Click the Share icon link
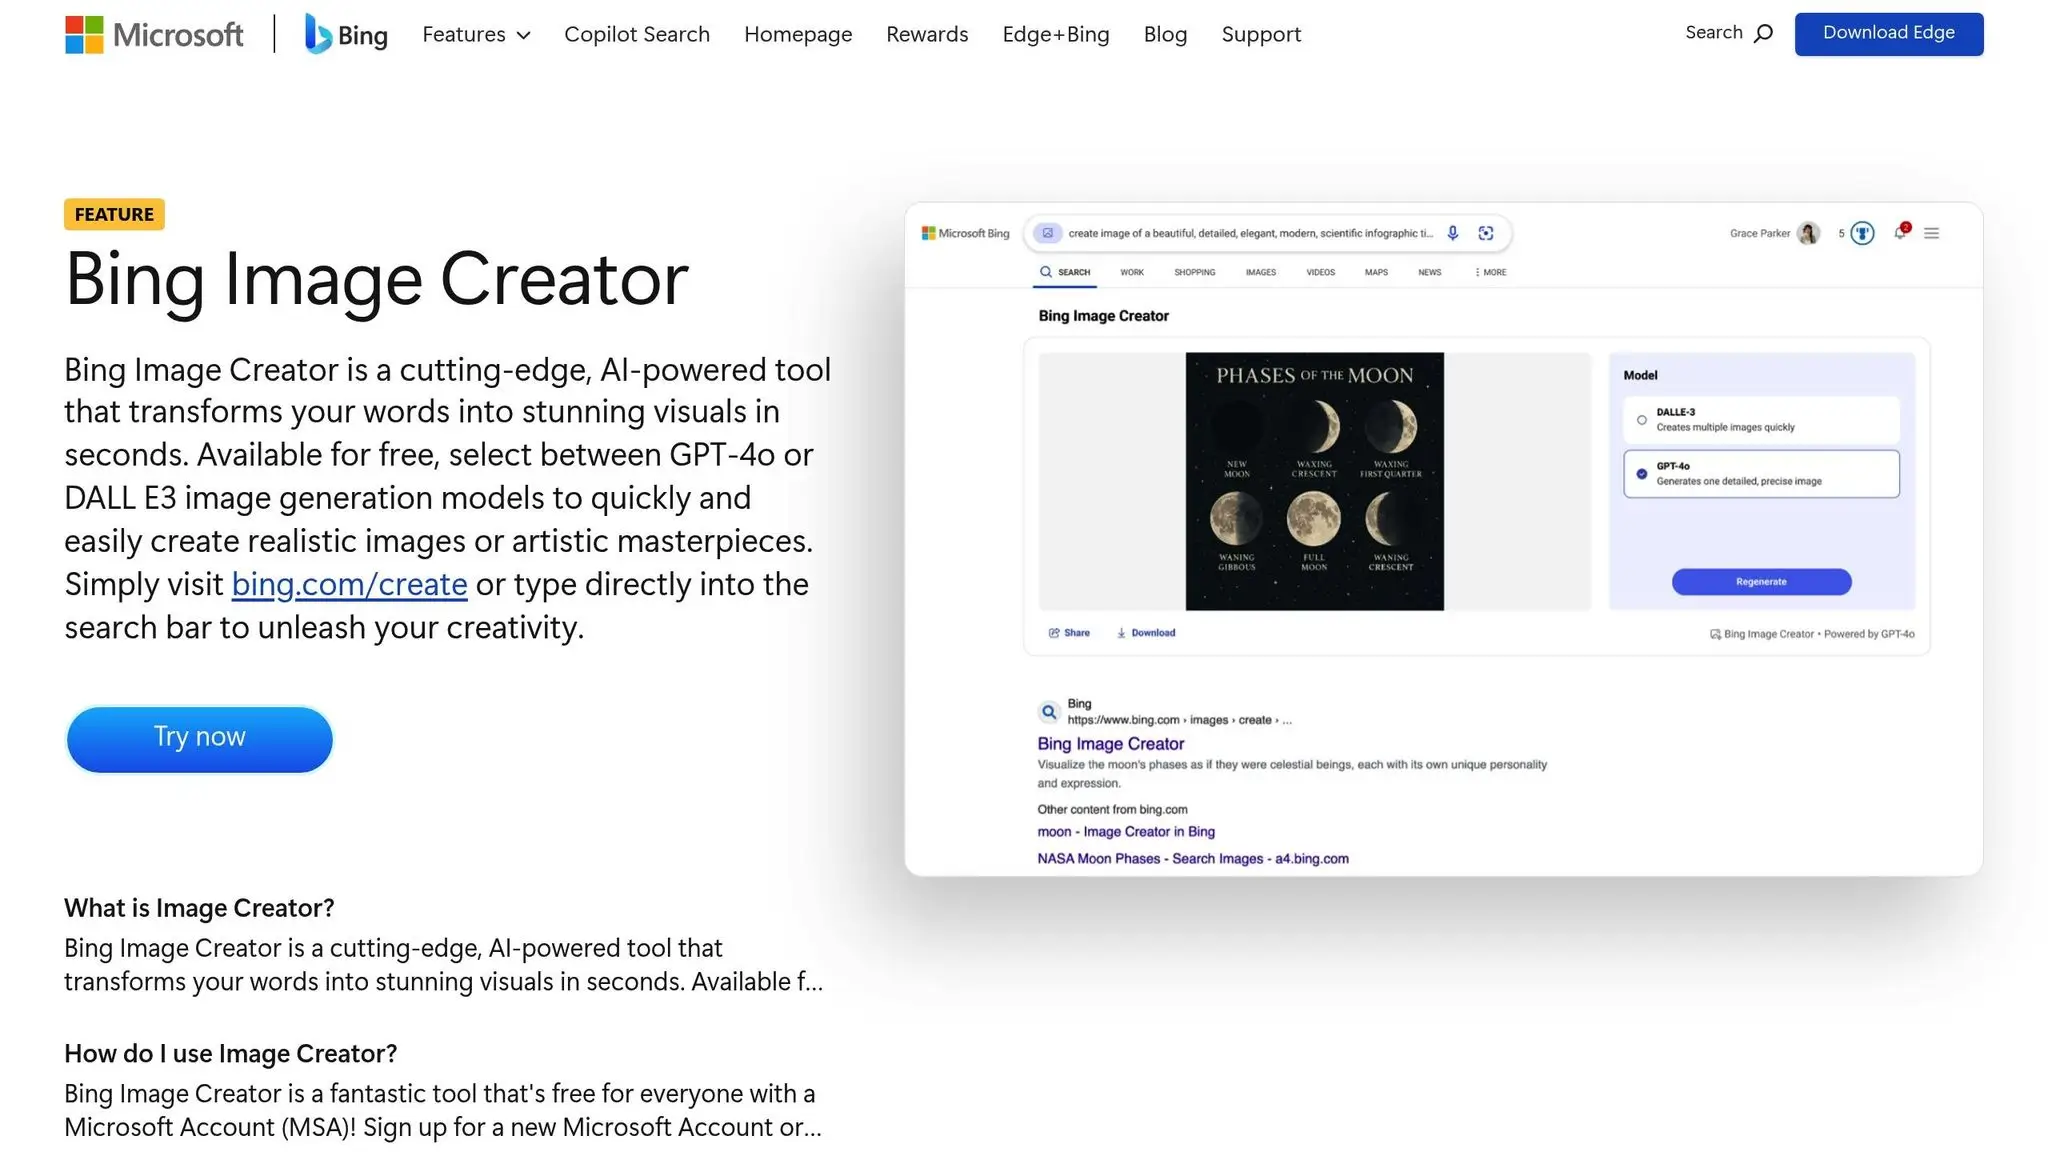 1069,633
